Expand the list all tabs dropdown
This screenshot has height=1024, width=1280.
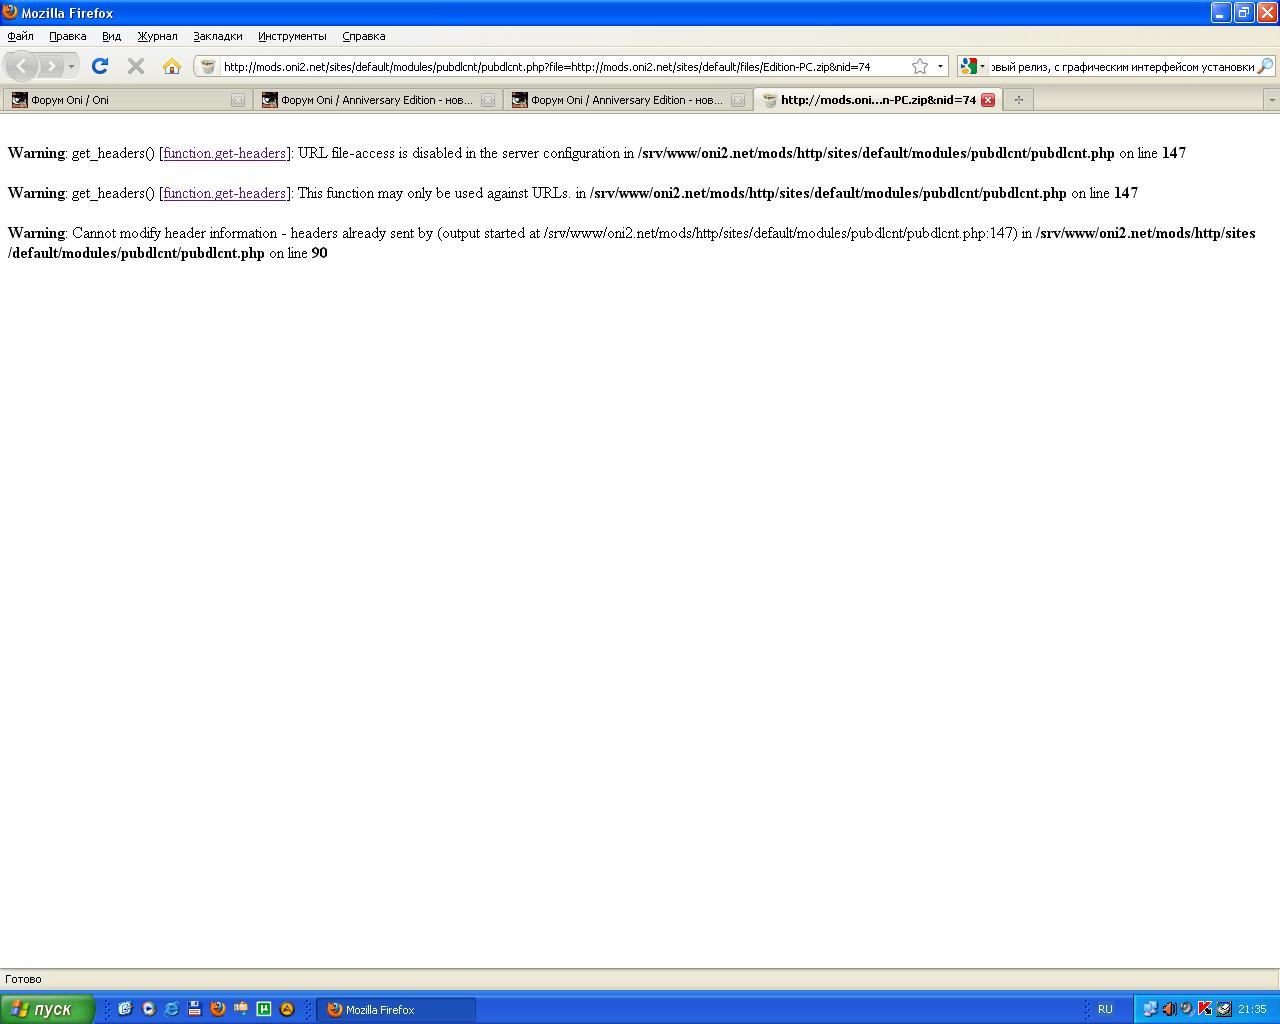tap(1271, 100)
